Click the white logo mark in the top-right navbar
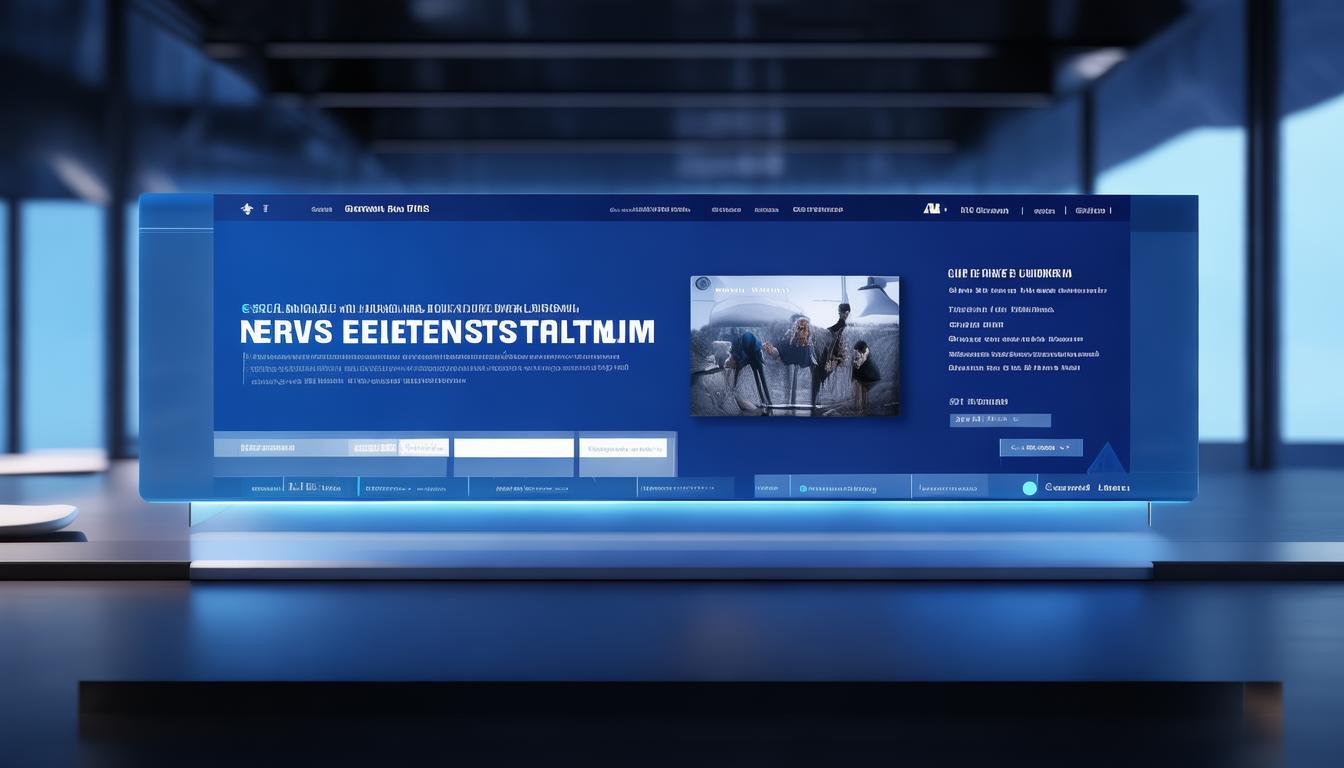This screenshot has height=768, width=1344. (x=932, y=209)
